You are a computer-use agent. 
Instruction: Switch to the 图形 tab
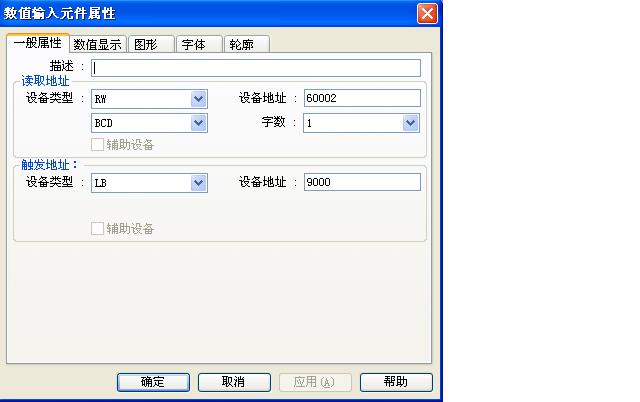click(x=149, y=44)
